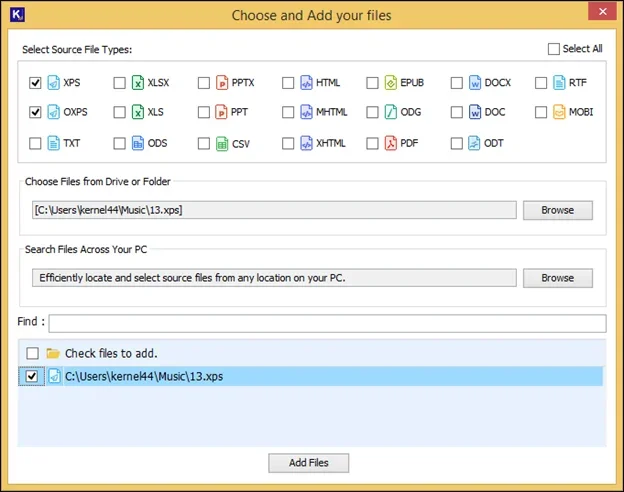624x492 pixels.
Task: Enable the PPTX file type checkbox
Action: (204, 83)
